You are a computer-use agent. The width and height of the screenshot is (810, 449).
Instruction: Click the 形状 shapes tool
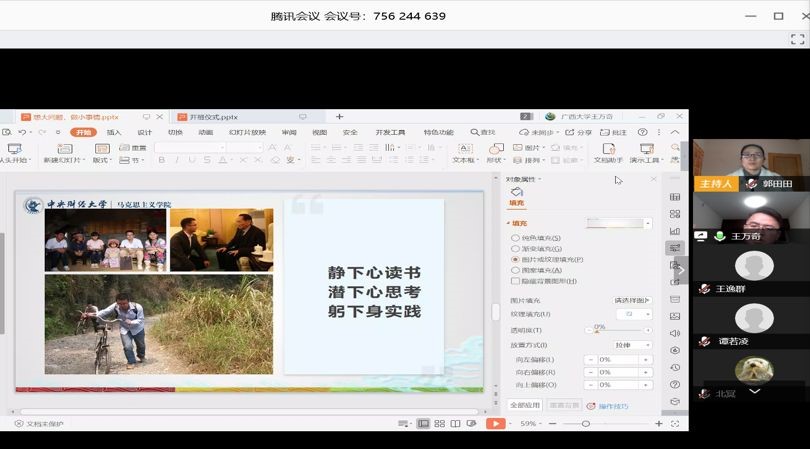click(496, 152)
